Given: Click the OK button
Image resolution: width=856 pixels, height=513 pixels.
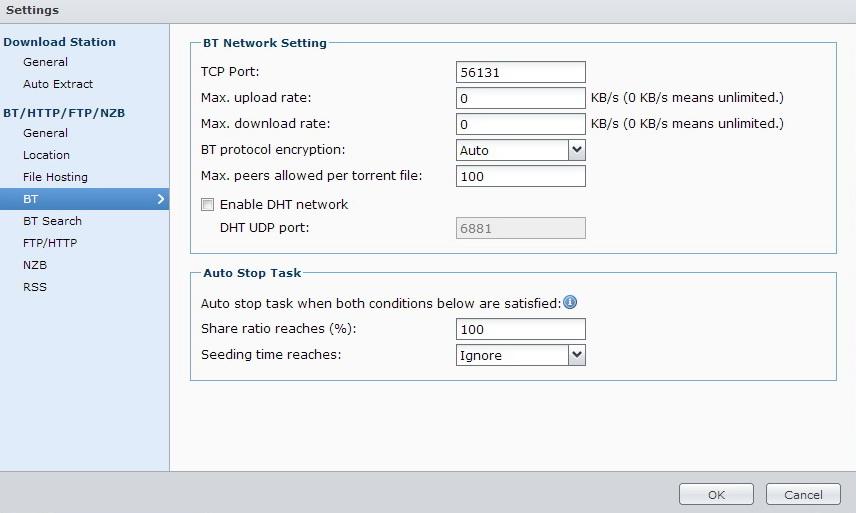Looking at the screenshot, I should pos(716,494).
